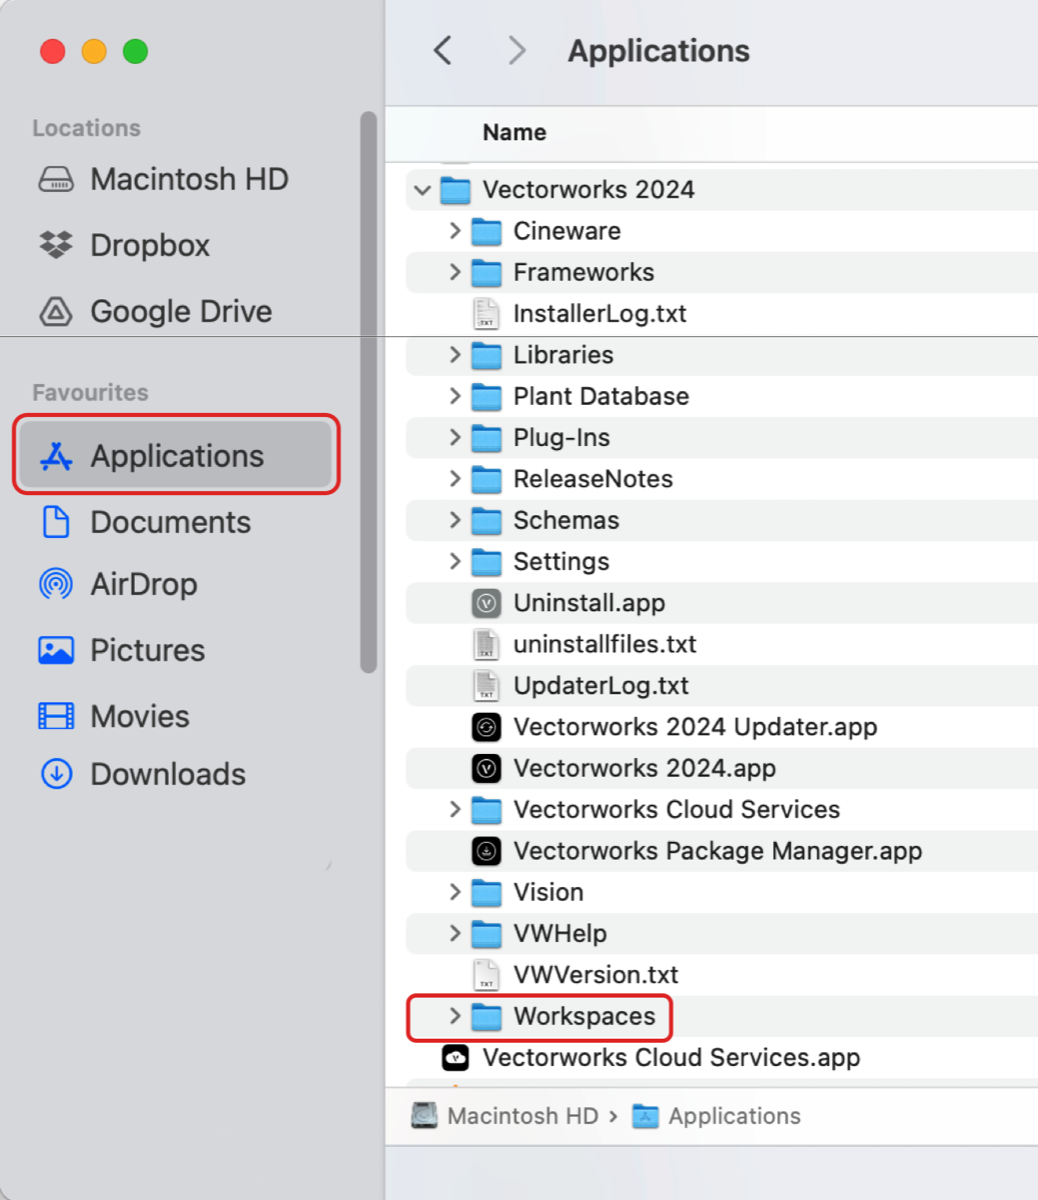This screenshot has width=1038, height=1200.
Task: Click the Vectorworks Cloud Services.app icon
Action: coord(456,1058)
